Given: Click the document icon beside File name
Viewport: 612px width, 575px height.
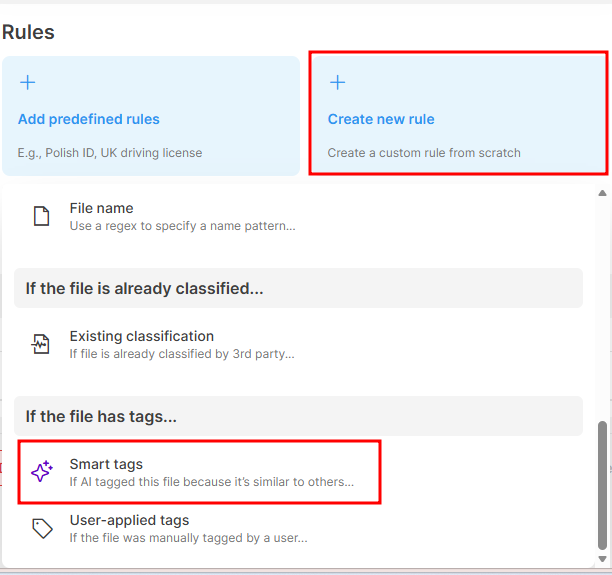Looking at the screenshot, I should coord(41,216).
